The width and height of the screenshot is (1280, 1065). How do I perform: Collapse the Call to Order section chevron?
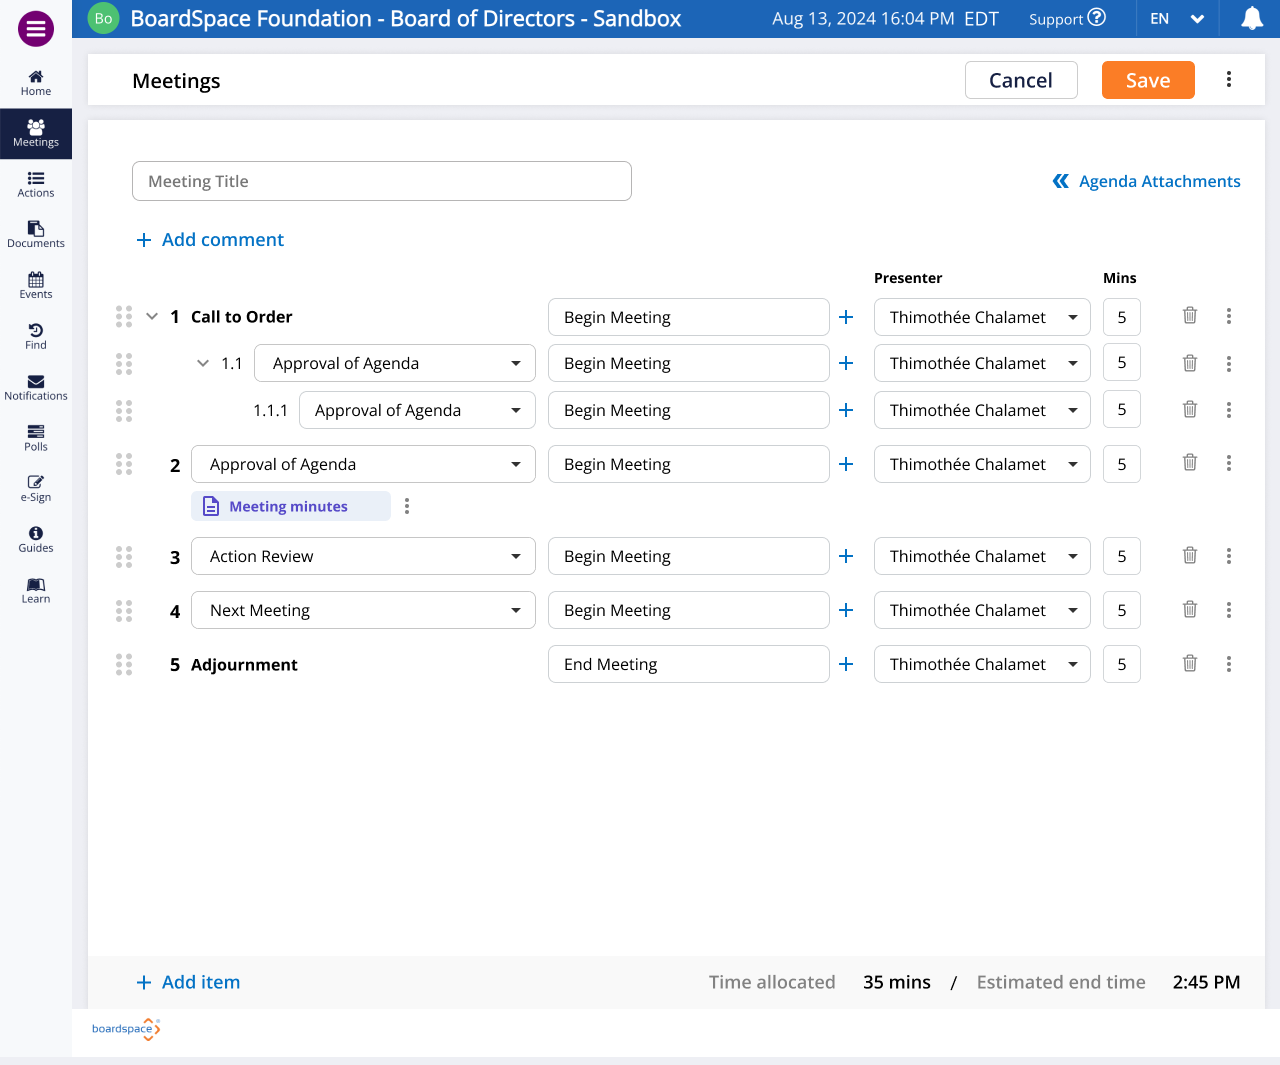tap(152, 316)
